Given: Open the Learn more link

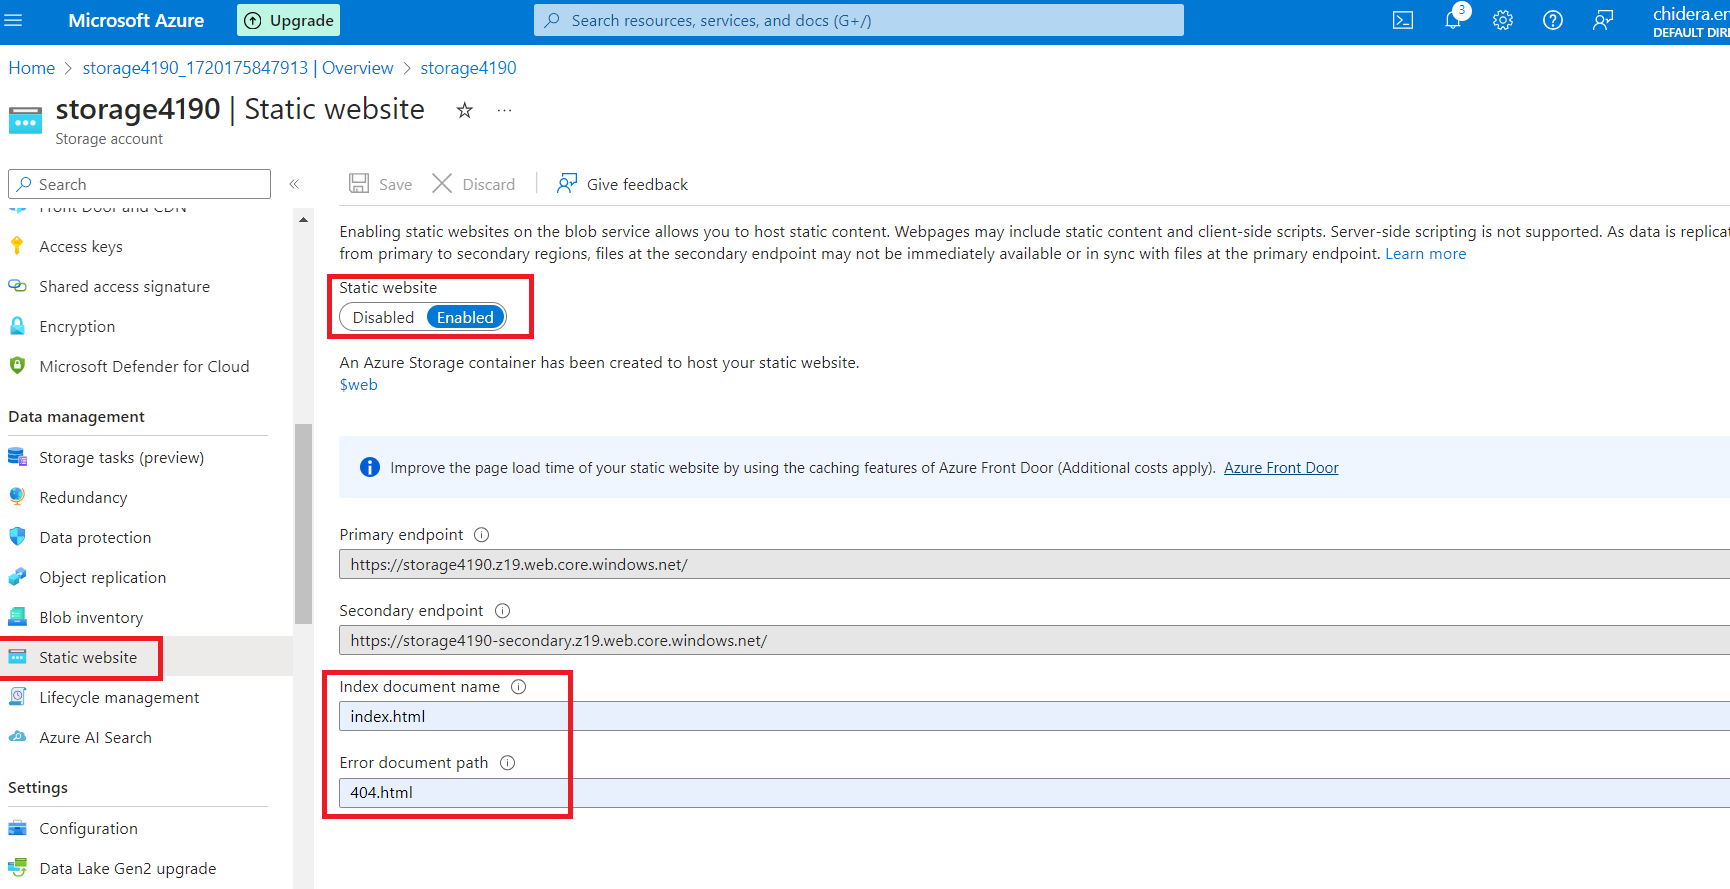Looking at the screenshot, I should 1425,254.
